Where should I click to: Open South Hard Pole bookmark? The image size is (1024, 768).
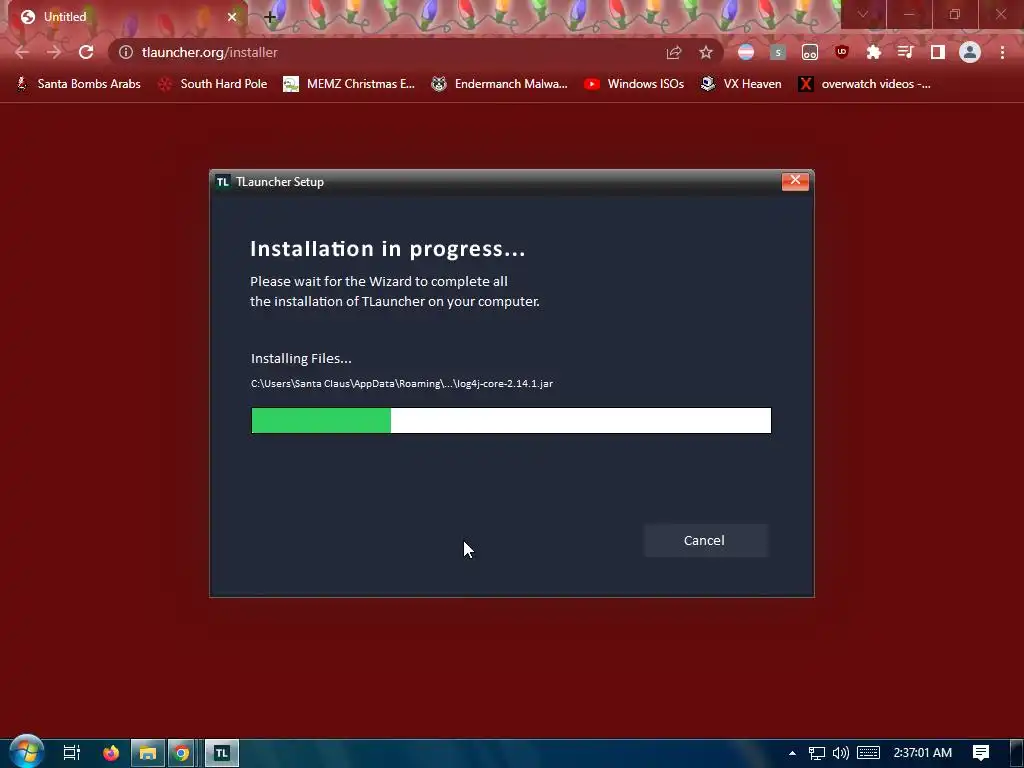pos(213,84)
